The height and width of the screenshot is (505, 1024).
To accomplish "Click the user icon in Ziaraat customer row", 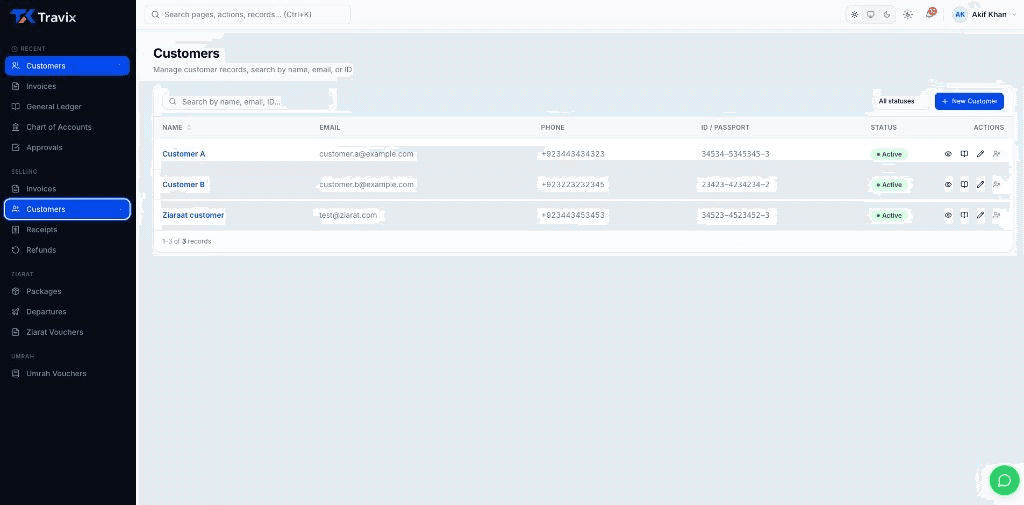I will [997, 215].
